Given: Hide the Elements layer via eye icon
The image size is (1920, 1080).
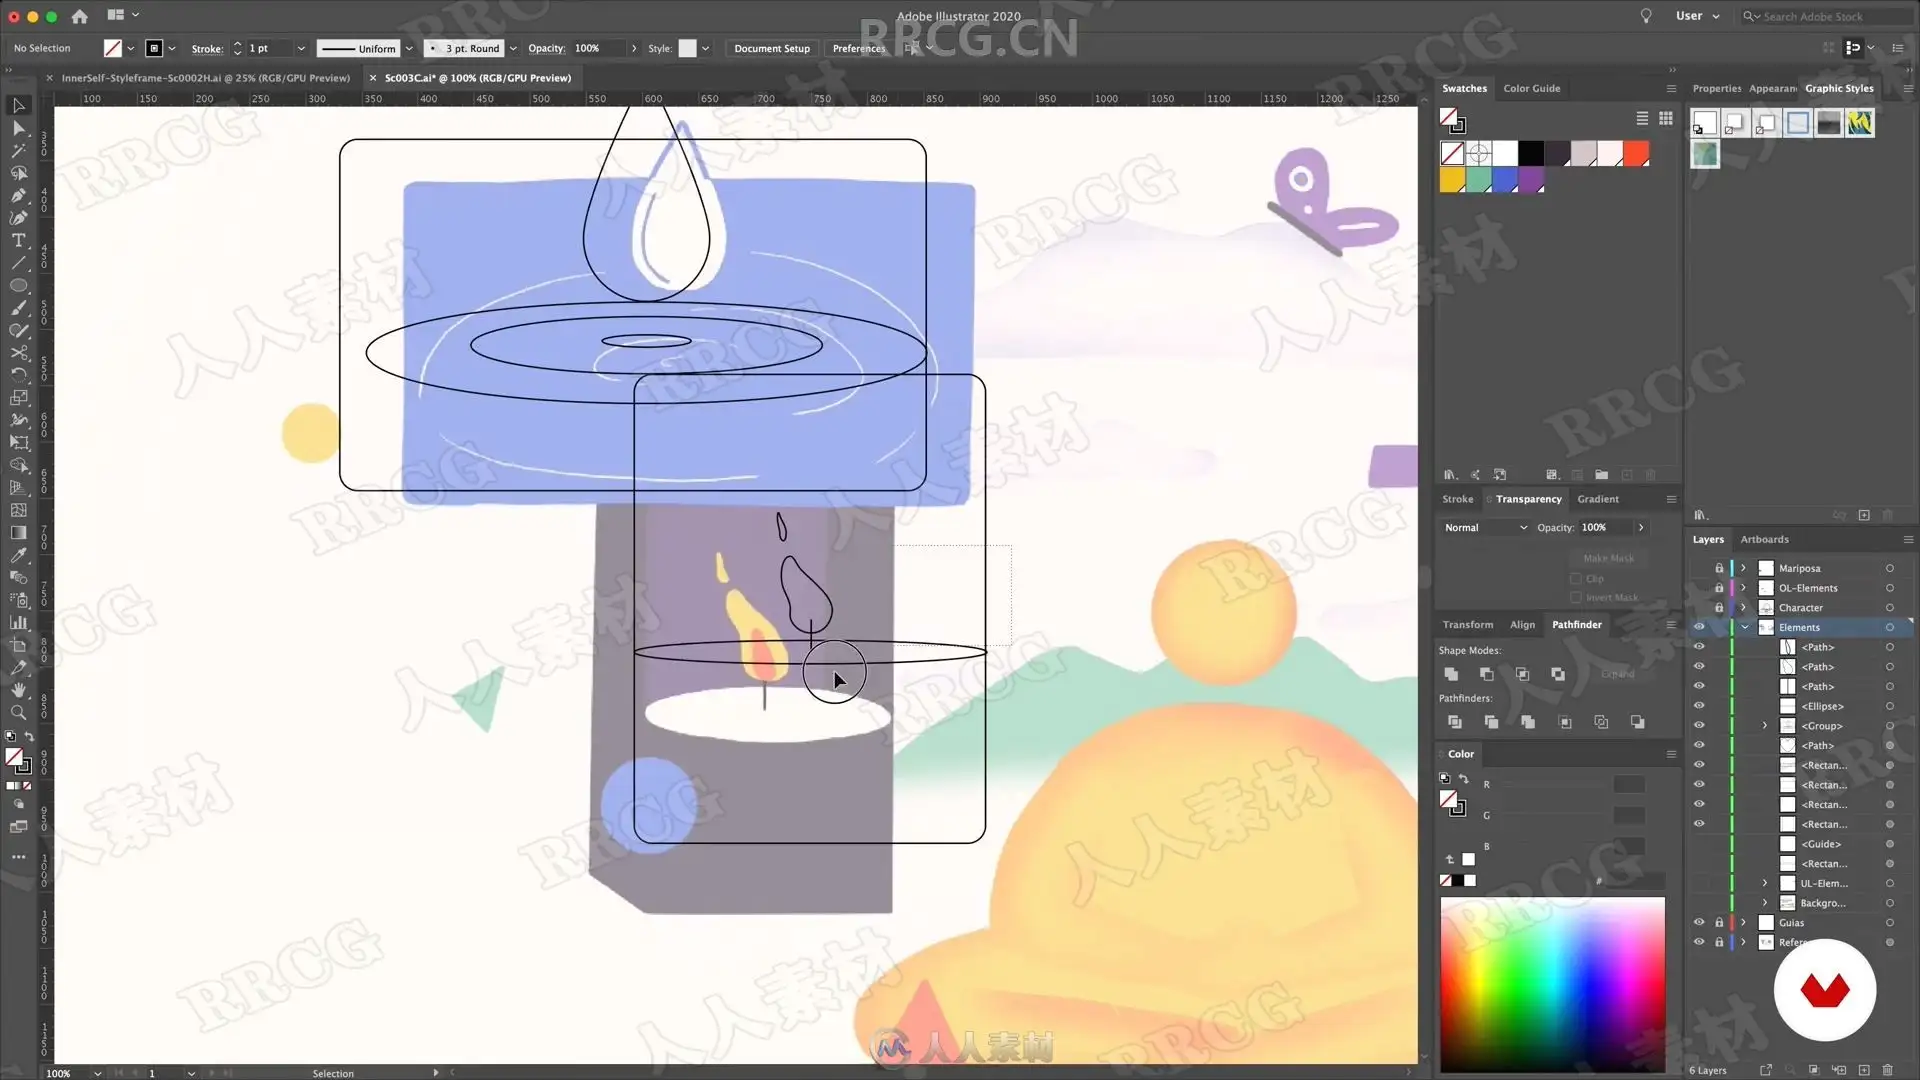Looking at the screenshot, I should [x=1698, y=627].
